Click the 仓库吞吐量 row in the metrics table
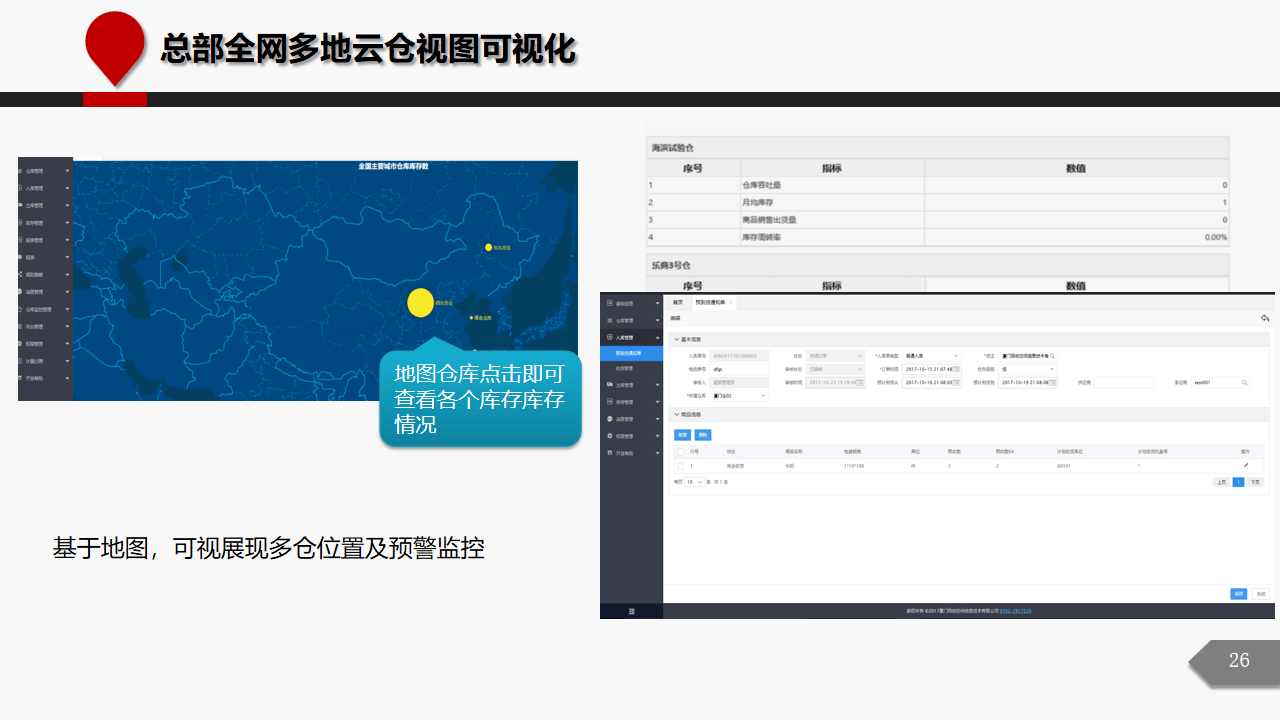1280x720 pixels. pyautogui.click(x=937, y=185)
